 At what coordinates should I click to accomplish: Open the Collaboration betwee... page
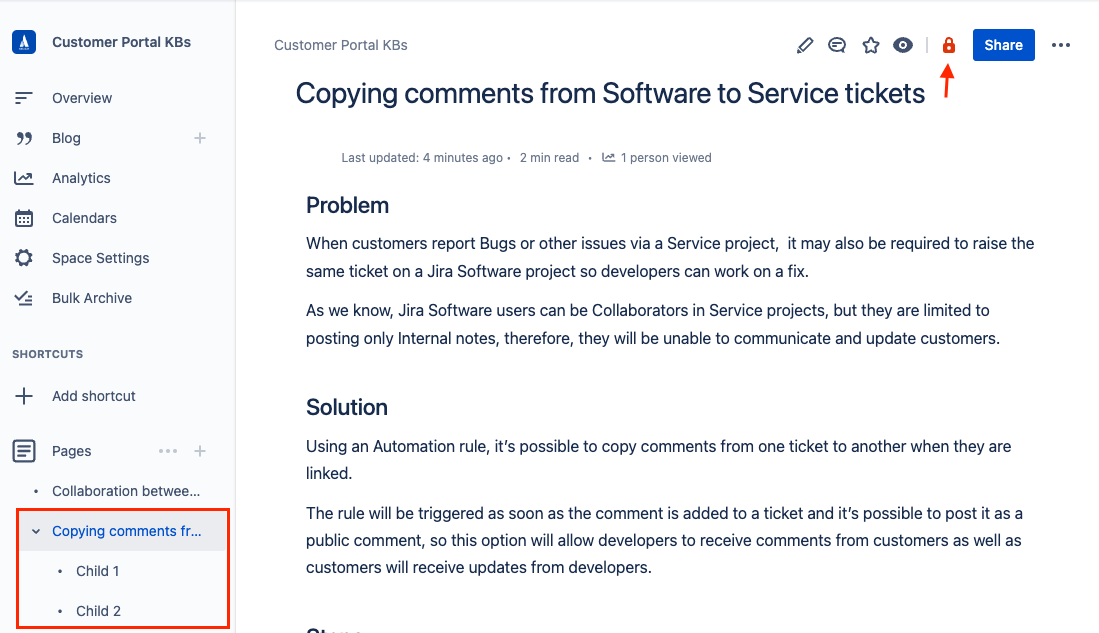pos(125,491)
